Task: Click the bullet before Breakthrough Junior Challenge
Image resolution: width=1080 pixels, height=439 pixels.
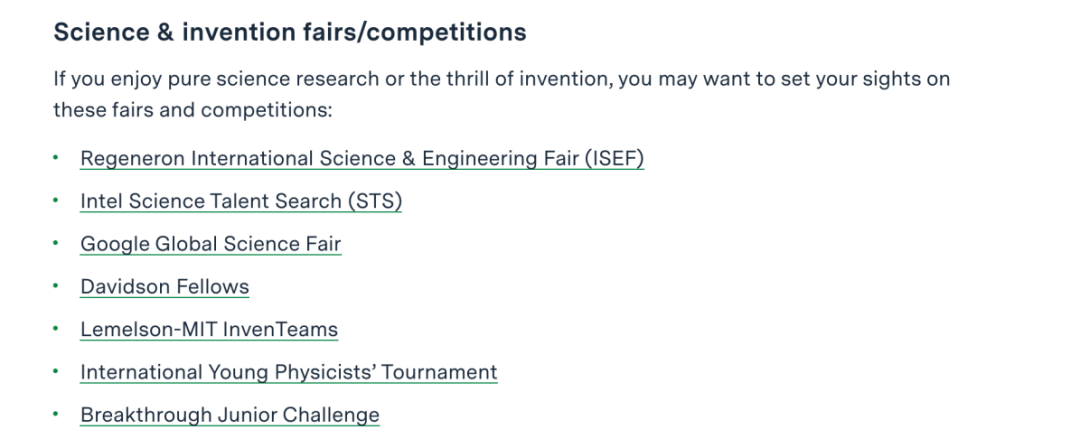Action: click(57, 414)
